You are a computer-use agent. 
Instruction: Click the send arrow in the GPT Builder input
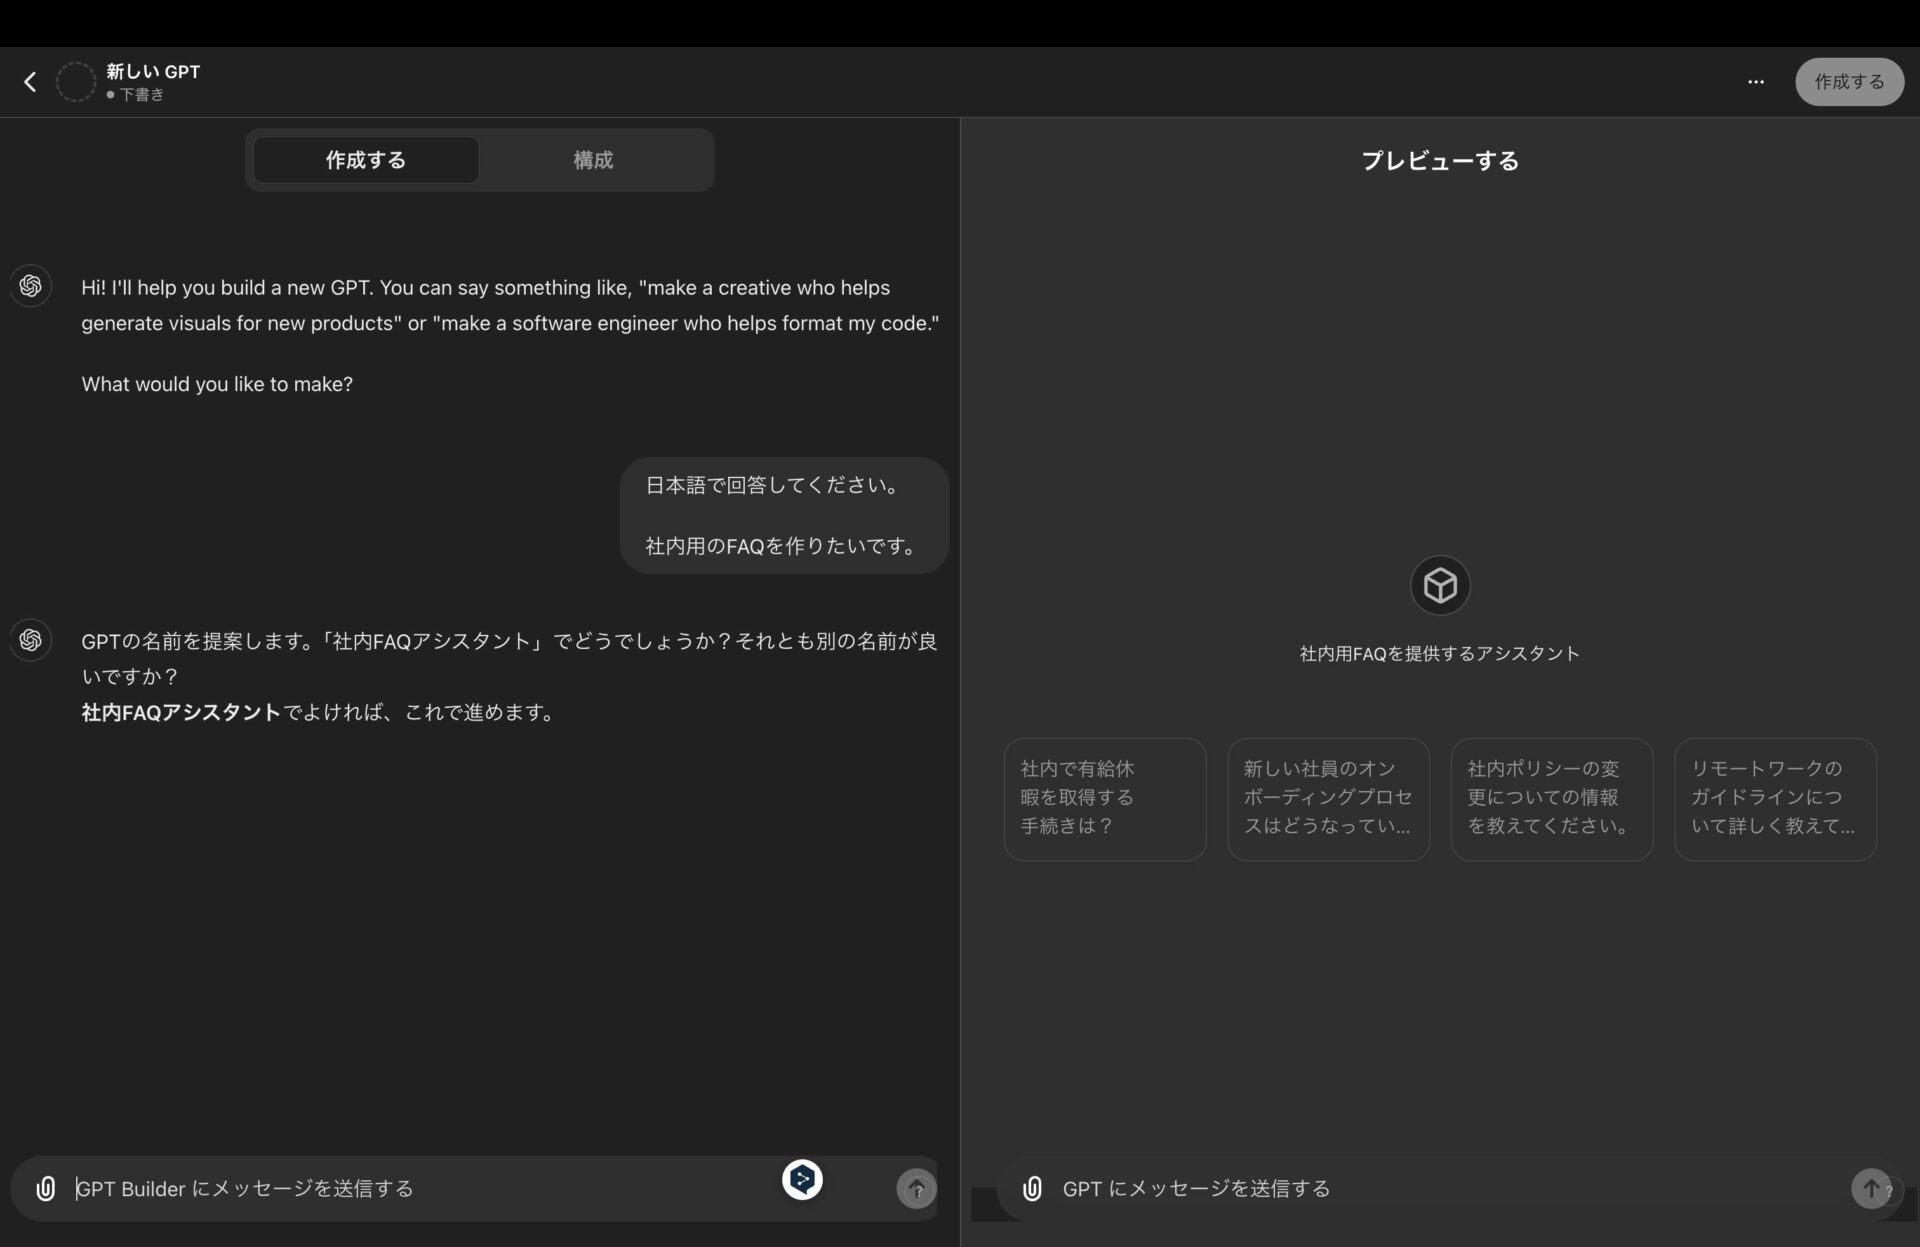[x=916, y=1189]
